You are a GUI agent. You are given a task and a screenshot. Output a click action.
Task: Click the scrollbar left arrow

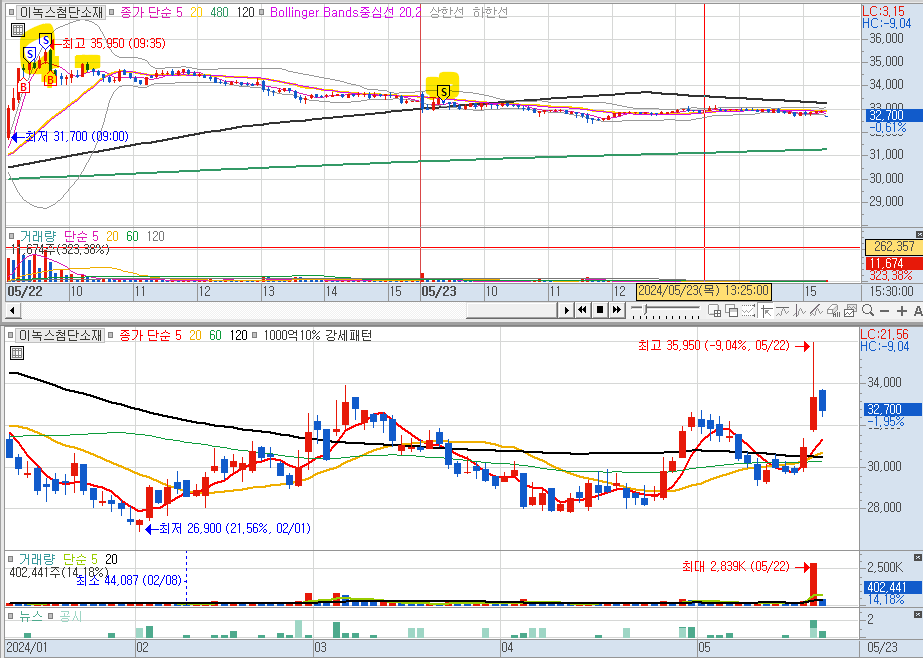click(x=12, y=310)
